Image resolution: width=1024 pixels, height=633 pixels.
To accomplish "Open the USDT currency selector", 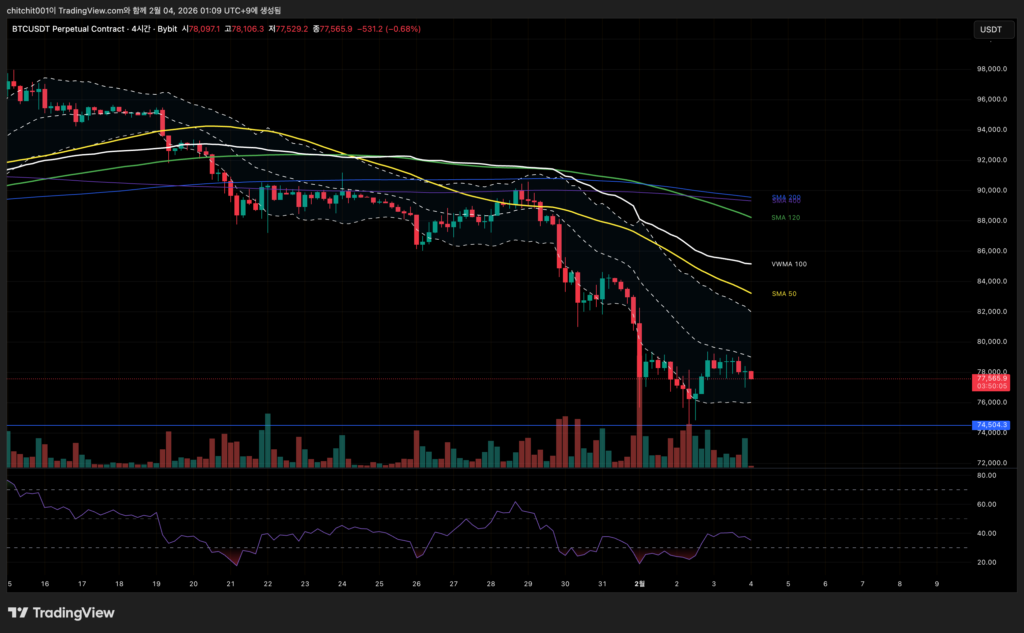I will pos(990,30).
